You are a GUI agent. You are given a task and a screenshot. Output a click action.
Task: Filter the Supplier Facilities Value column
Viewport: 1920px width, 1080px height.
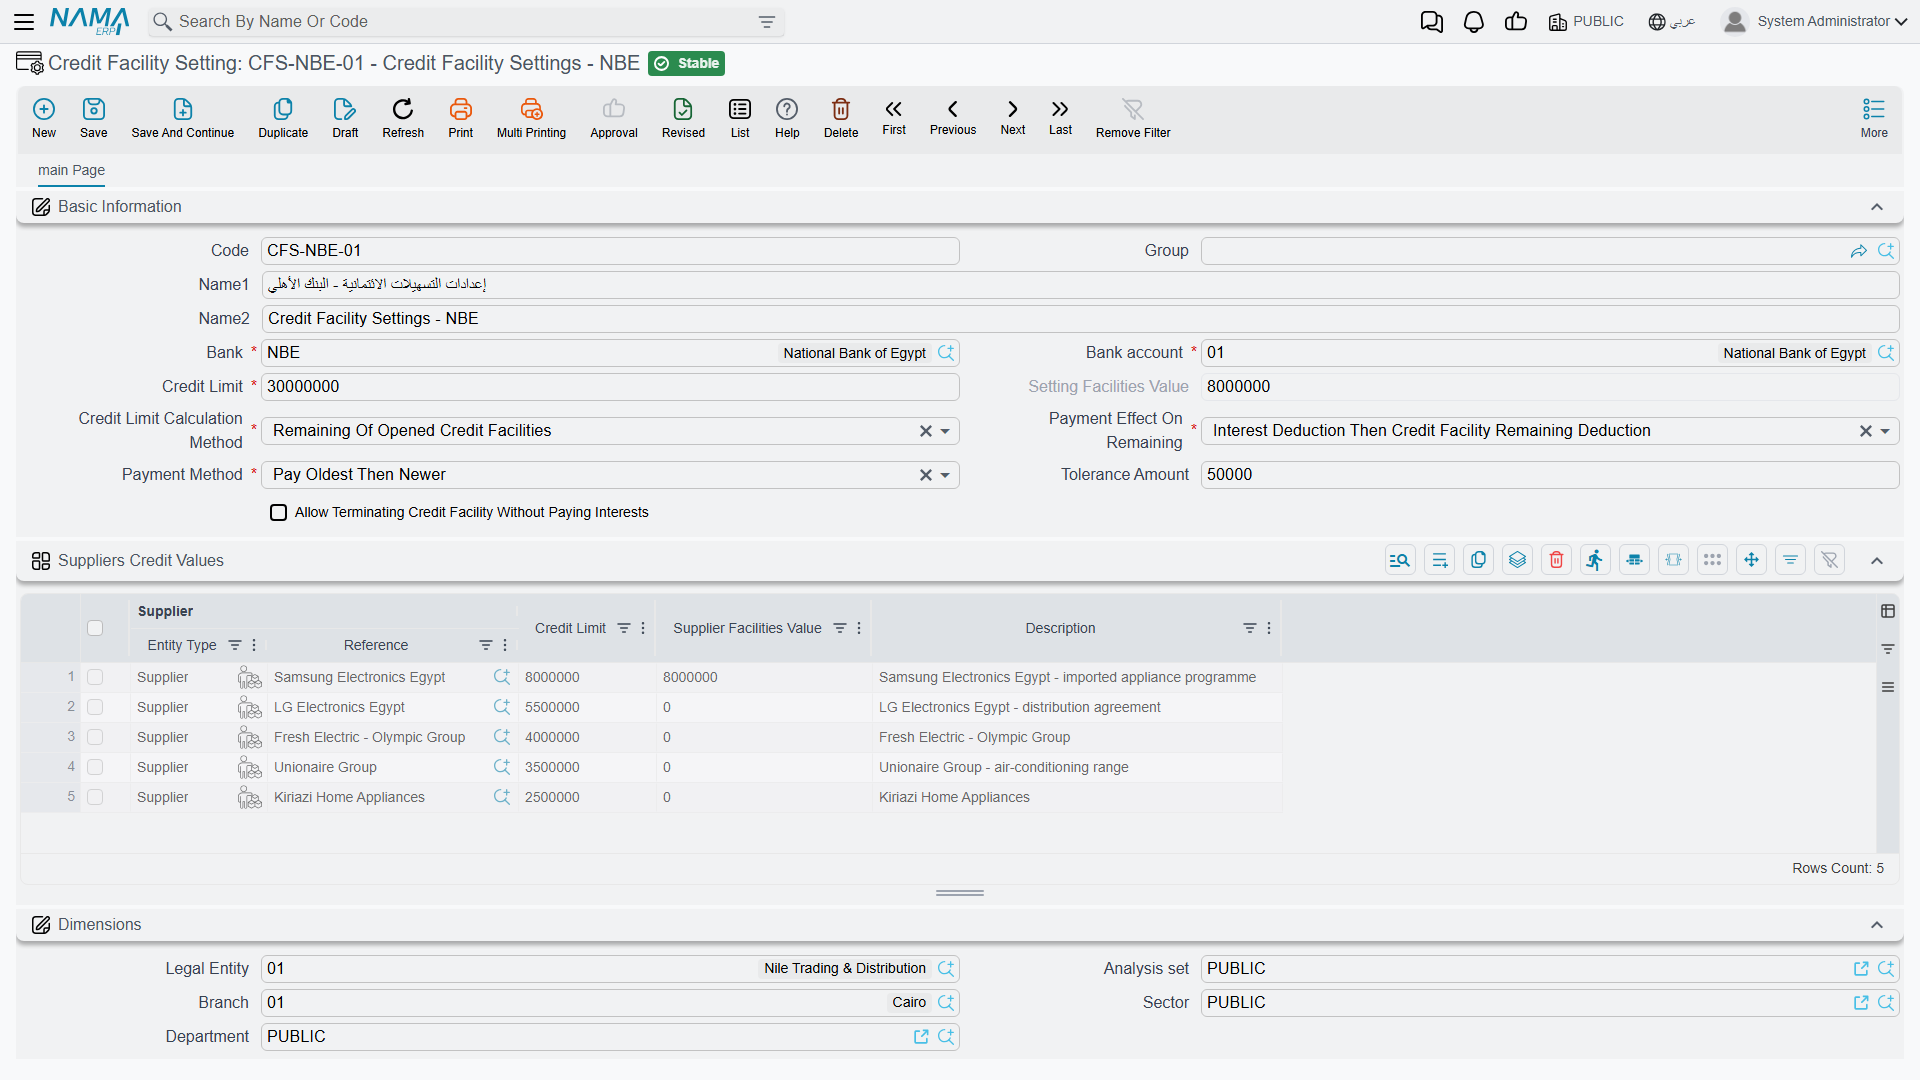(x=840, y=628)
